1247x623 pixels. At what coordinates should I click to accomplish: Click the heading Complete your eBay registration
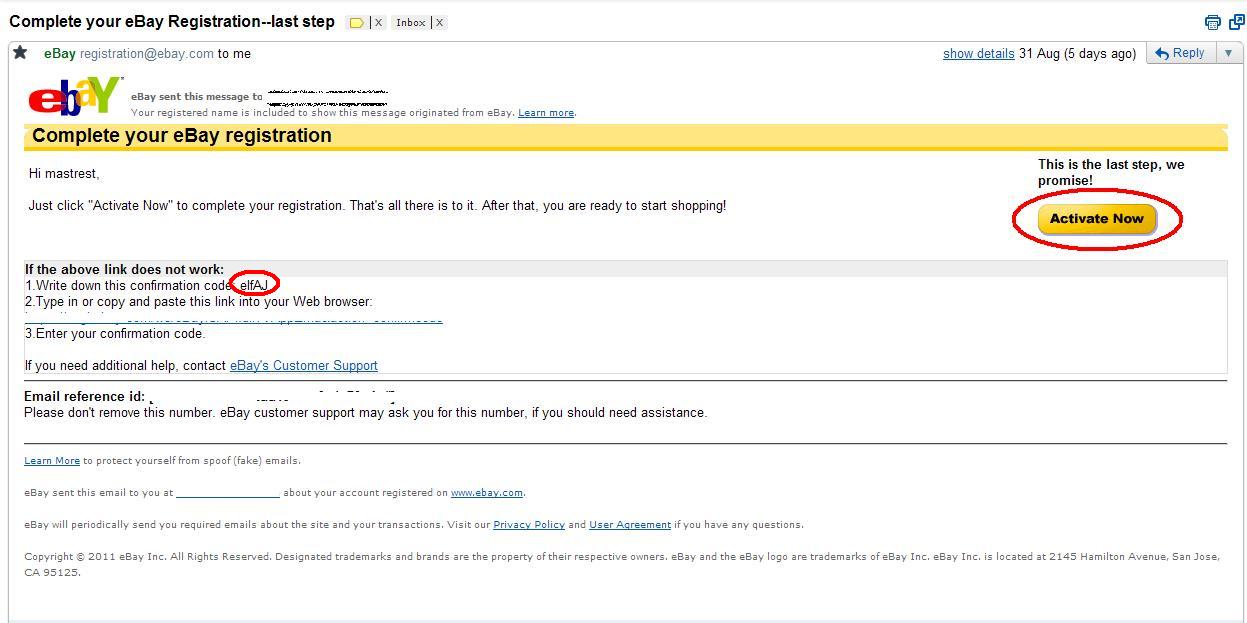point(182,136)
